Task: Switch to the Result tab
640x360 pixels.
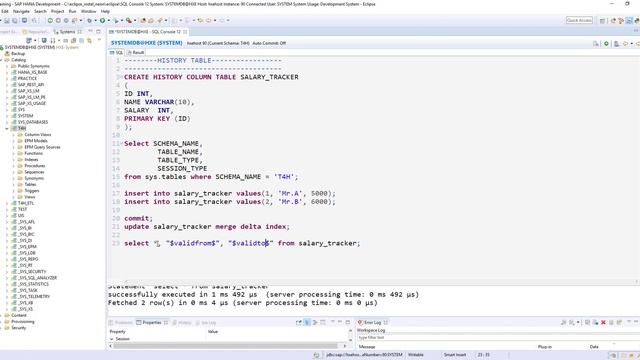Action: pyautogui.click(x=136, y=53)
